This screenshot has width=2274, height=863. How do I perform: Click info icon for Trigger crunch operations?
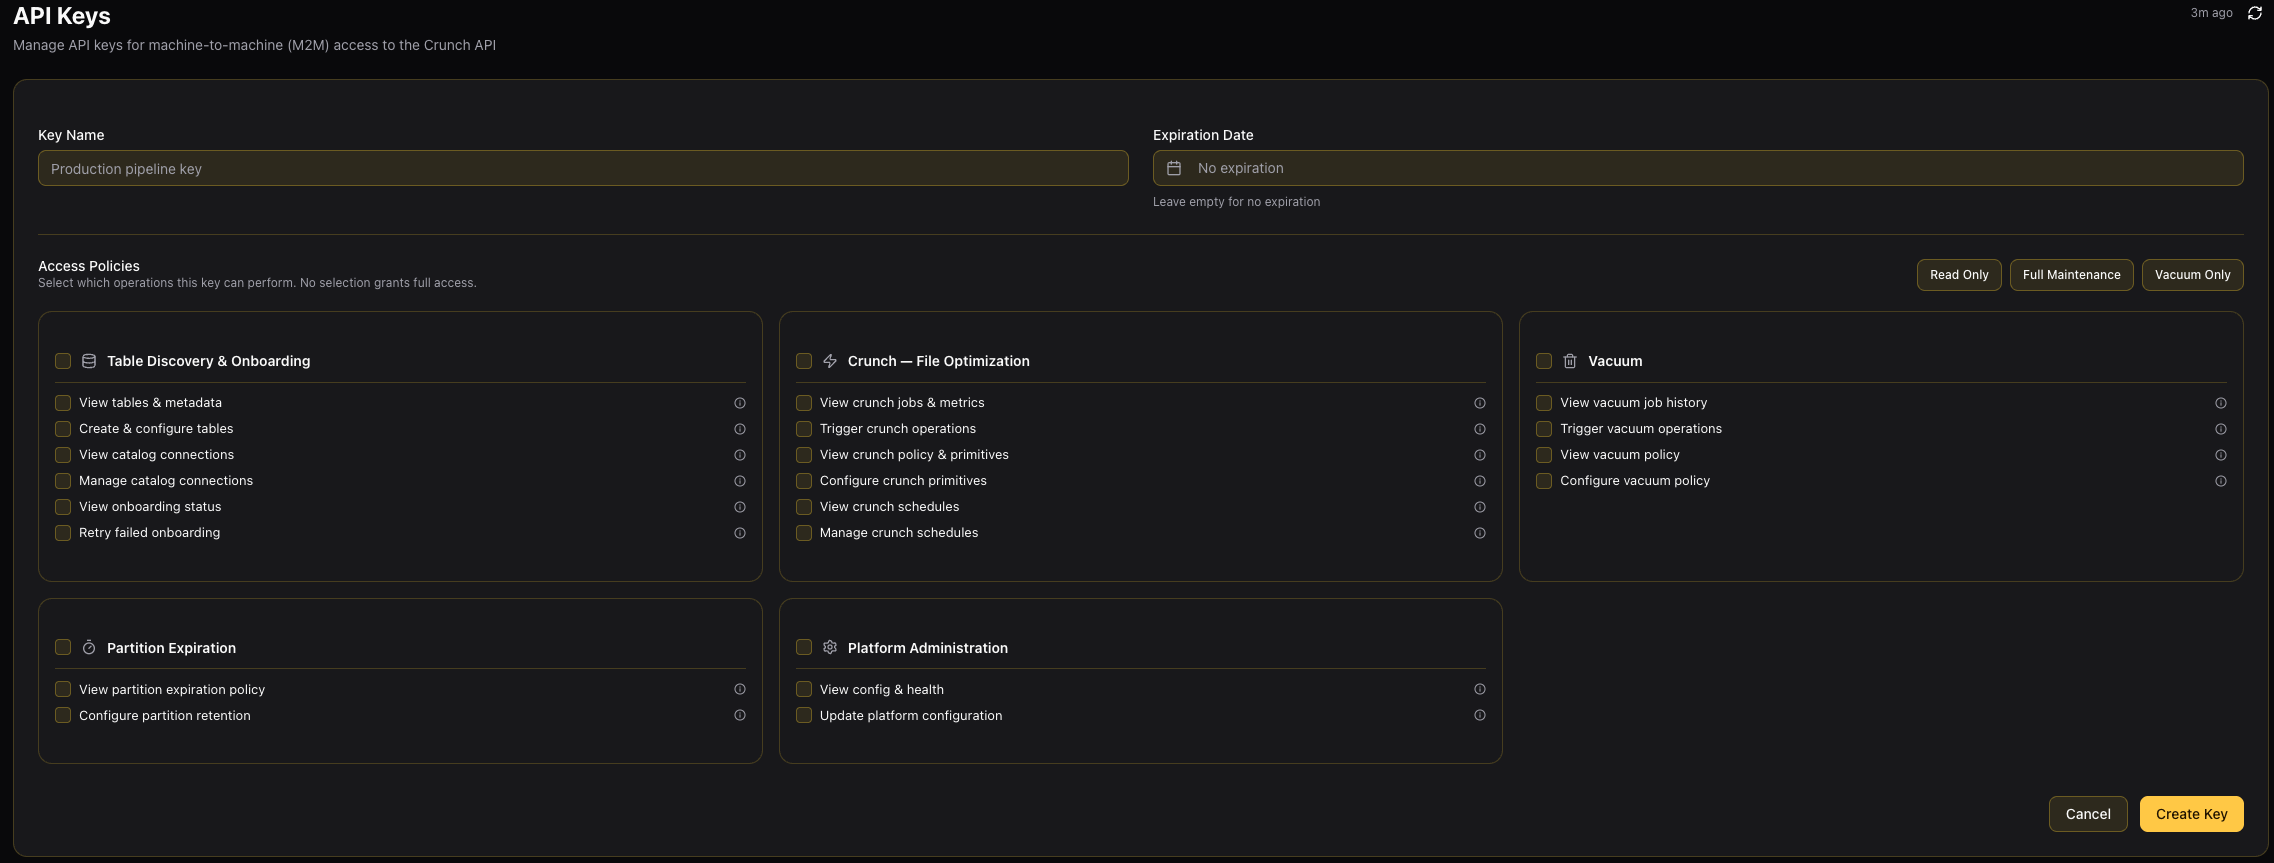coord(1480,429)
